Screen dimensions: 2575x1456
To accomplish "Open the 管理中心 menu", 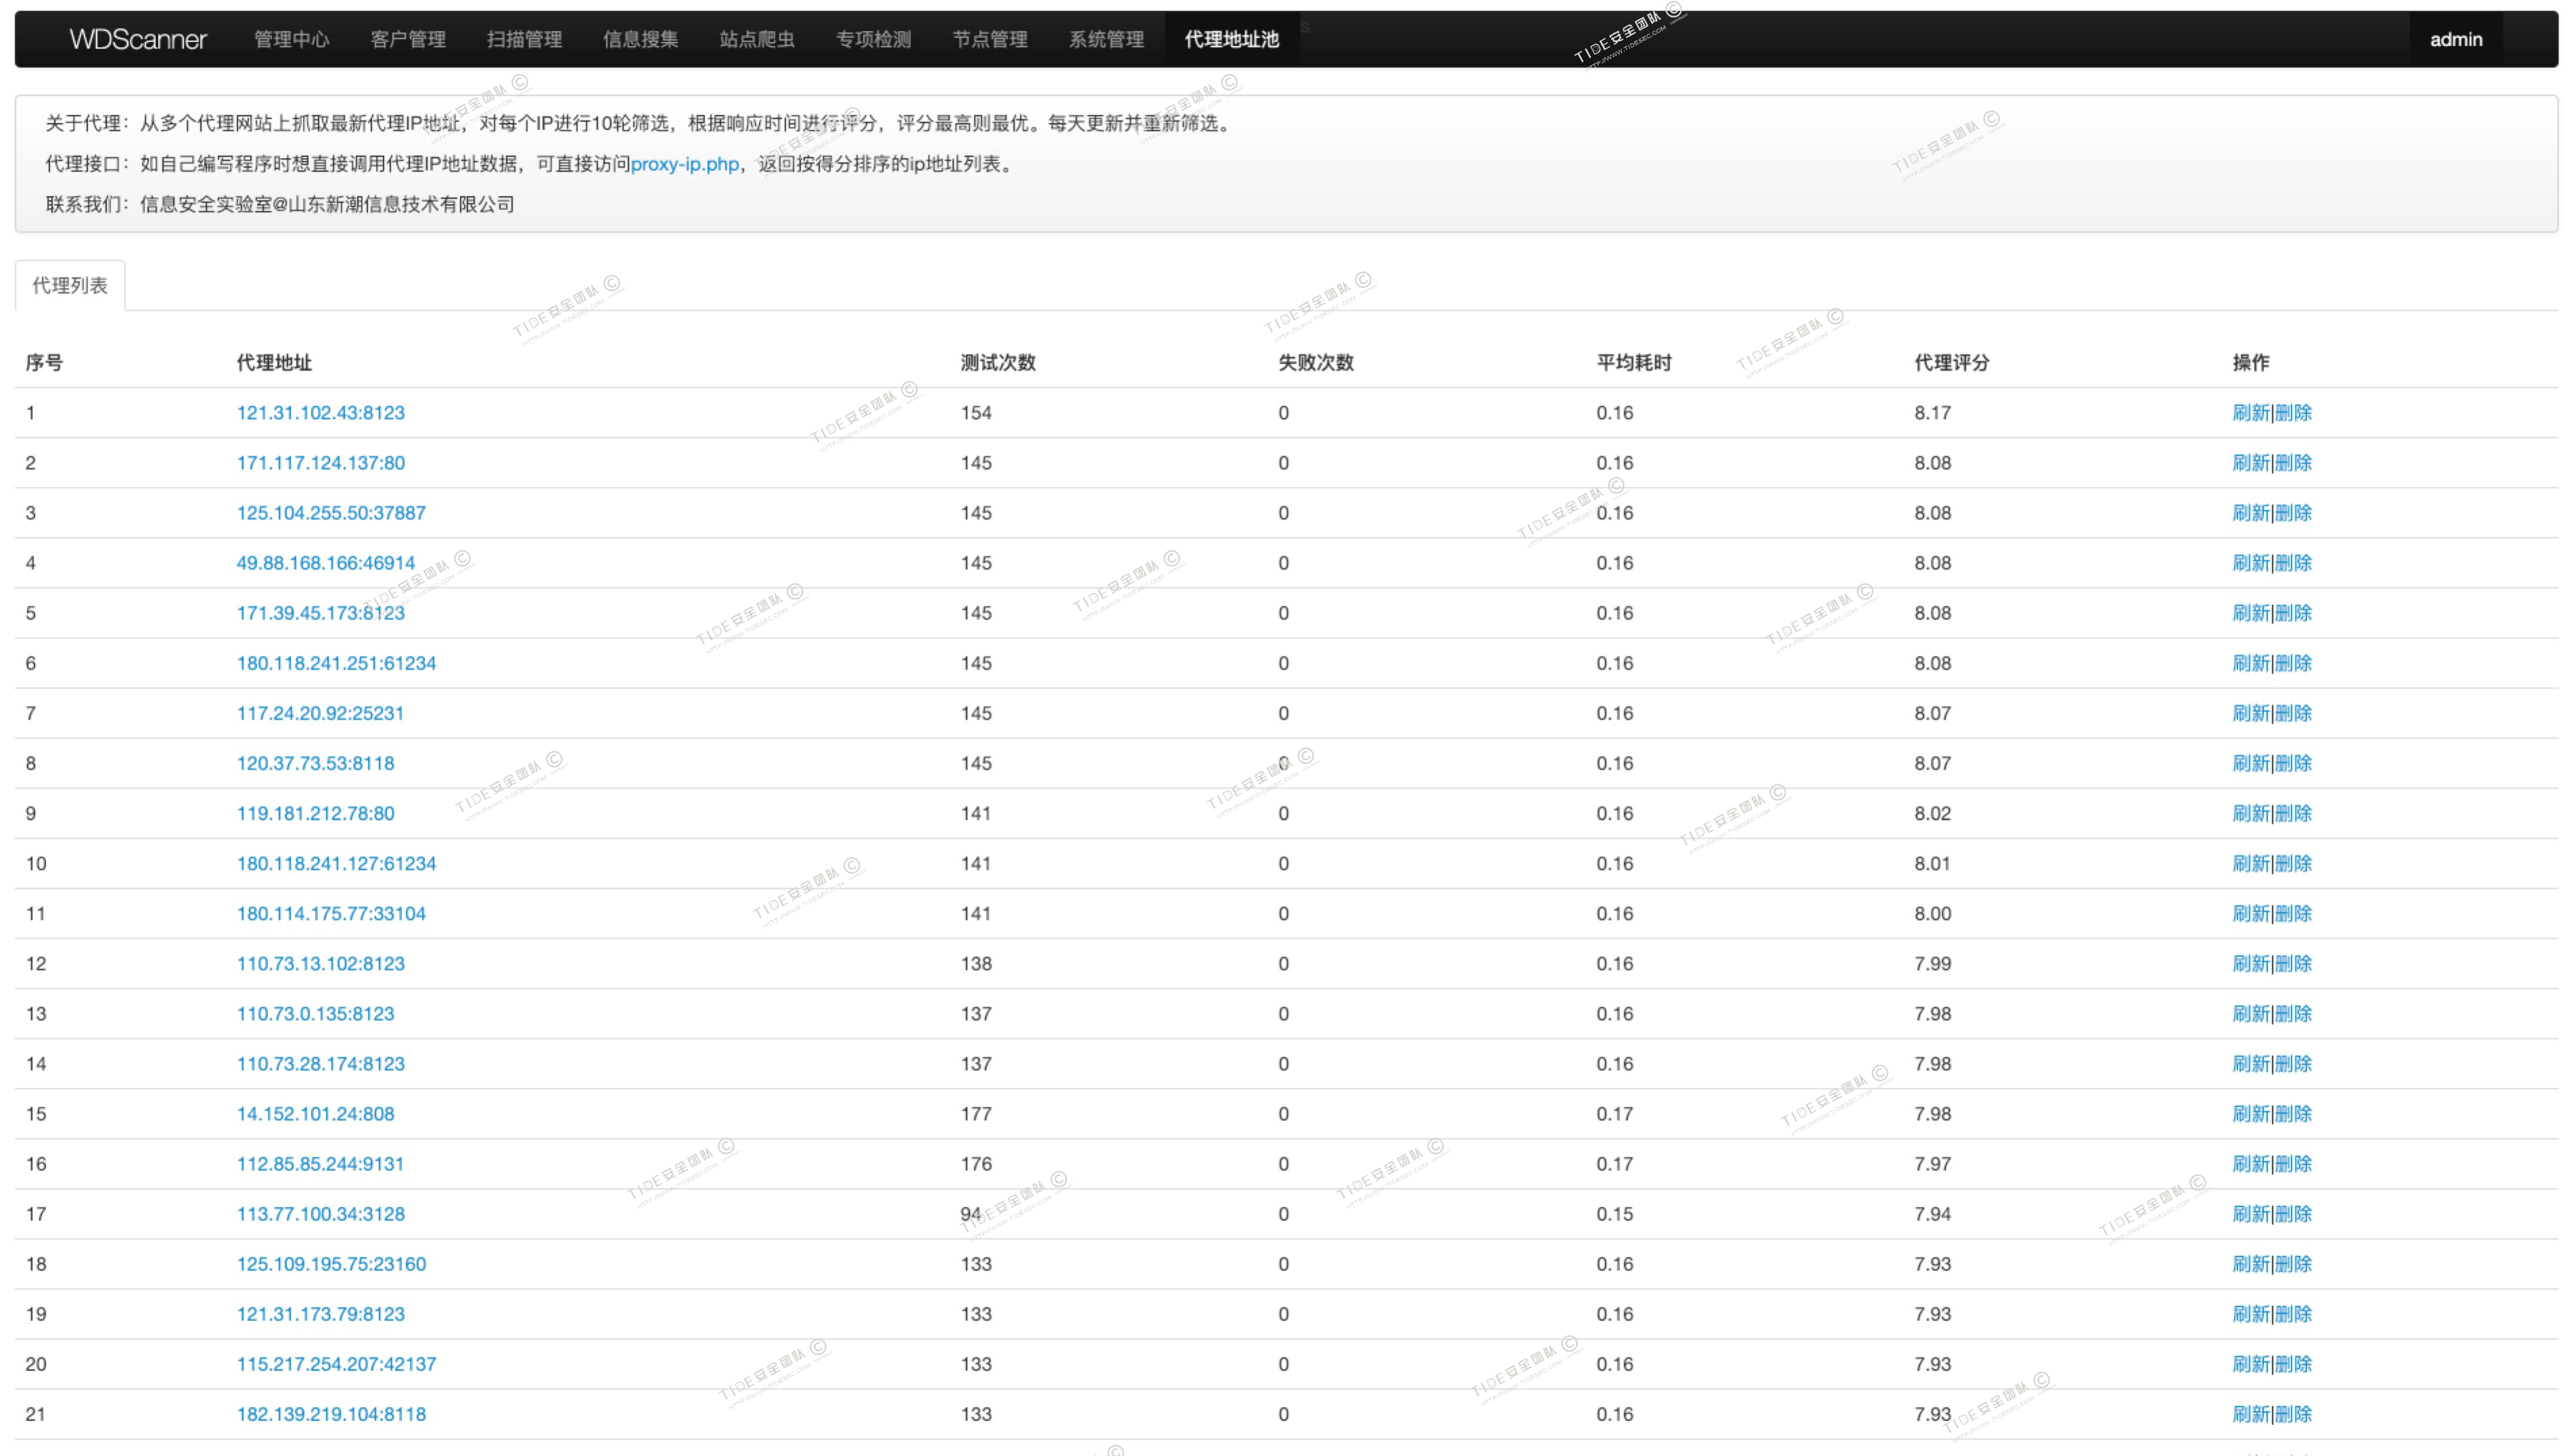I will 291,39.
